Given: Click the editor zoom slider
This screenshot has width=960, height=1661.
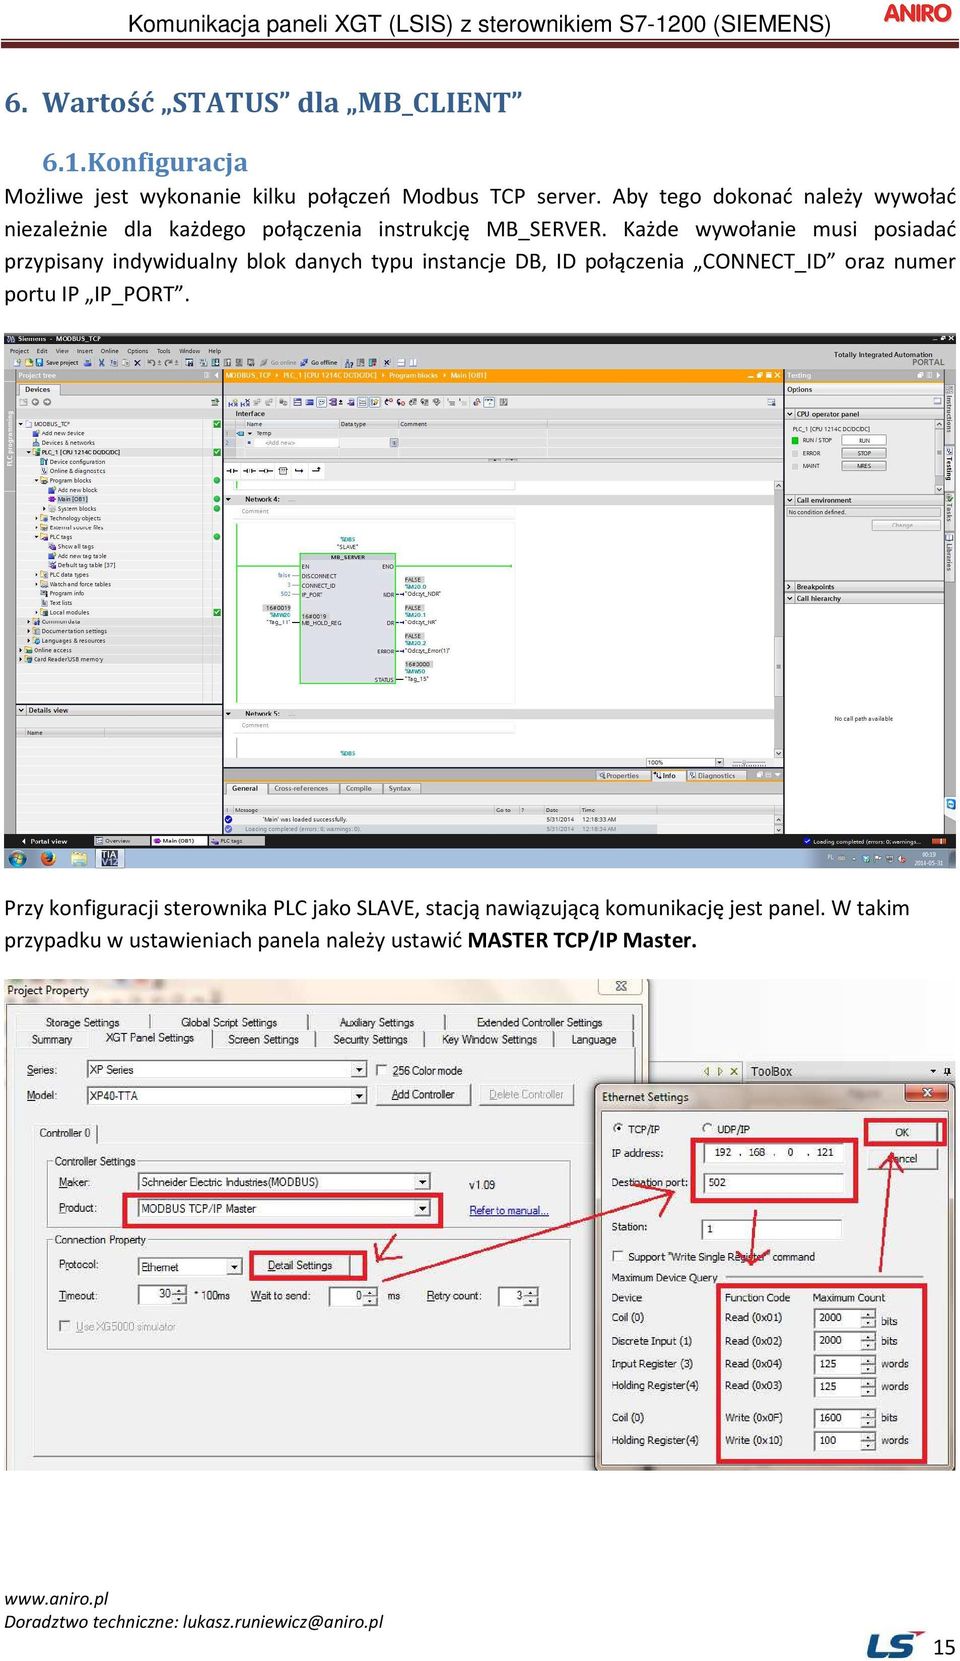Looking at the screenshot, I should [750, 762].
